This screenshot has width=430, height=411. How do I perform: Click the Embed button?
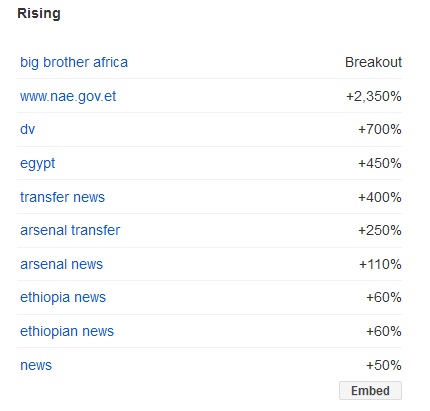[x=370, y=390]
